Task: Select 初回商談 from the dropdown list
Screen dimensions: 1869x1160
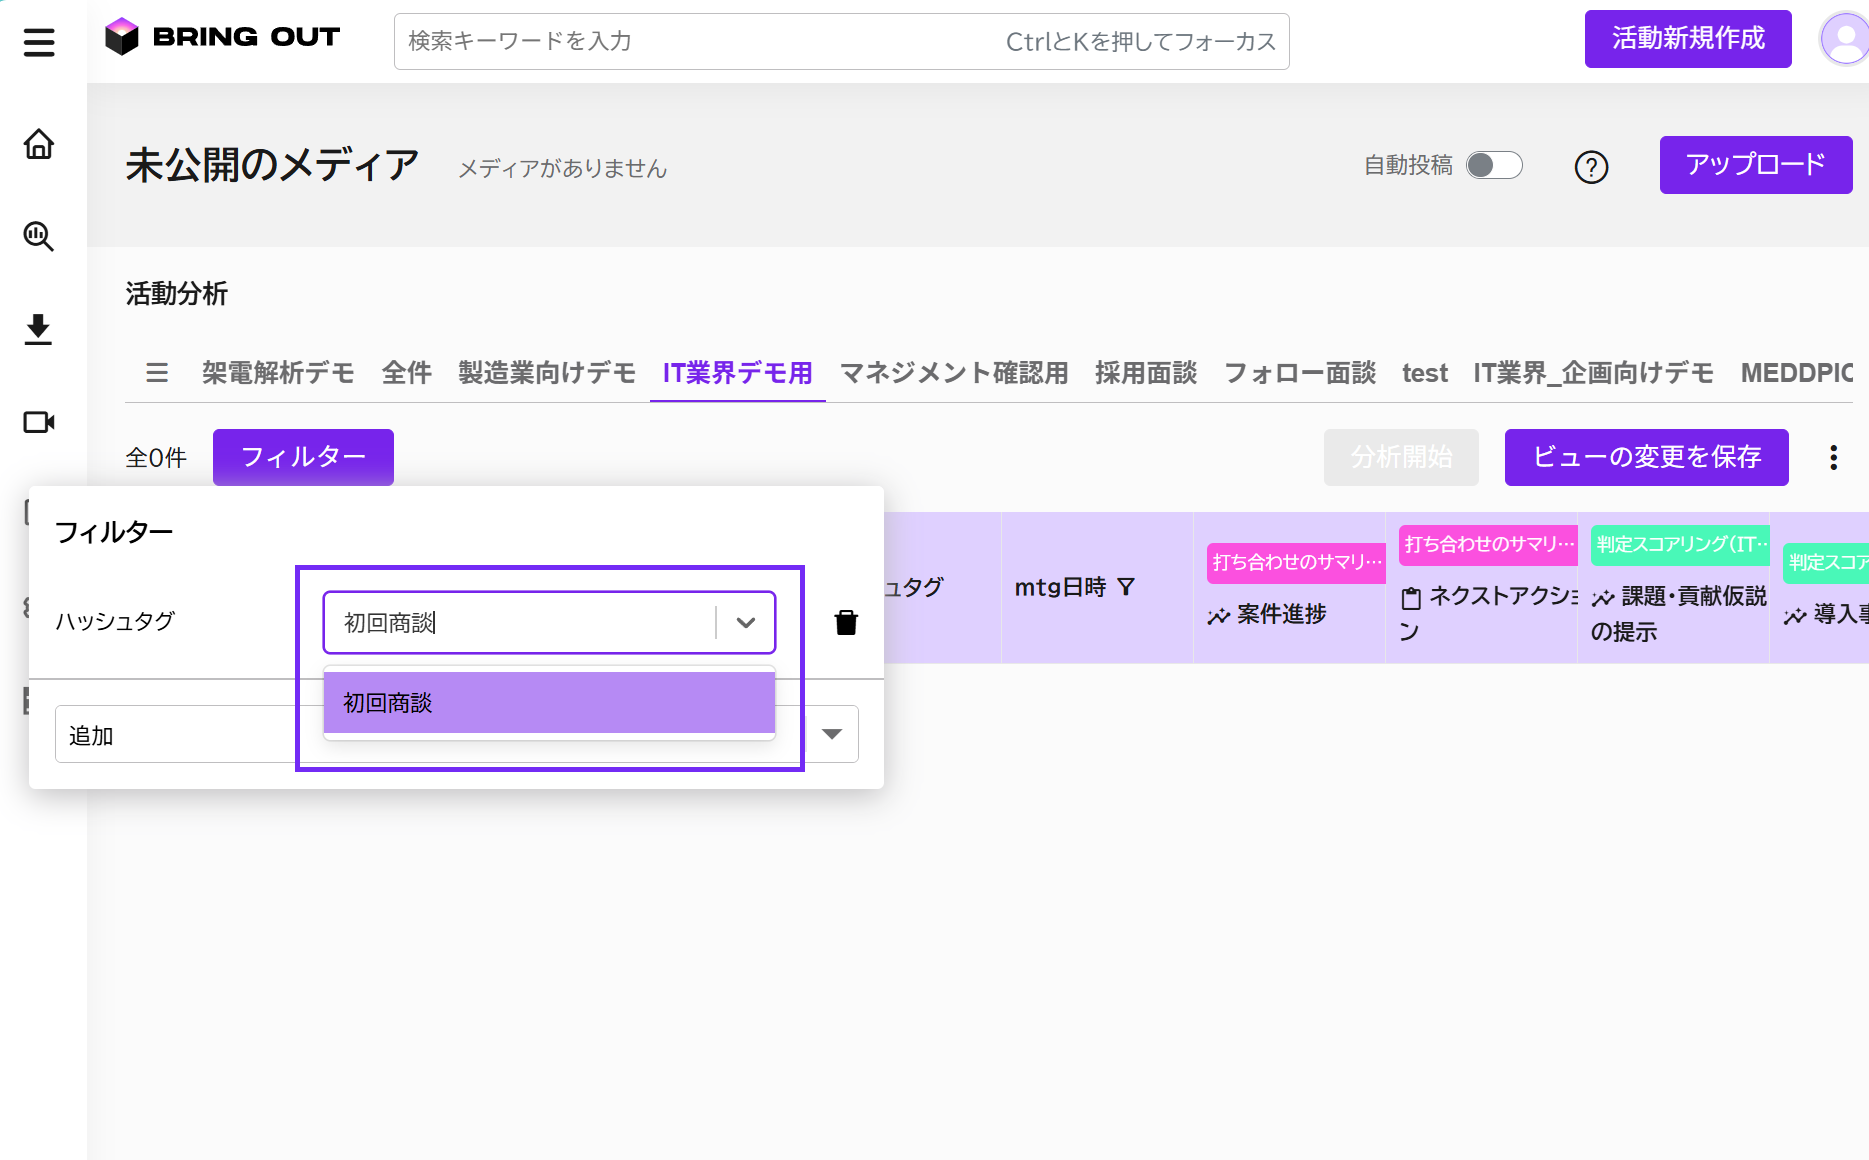Action: [549, 703]
